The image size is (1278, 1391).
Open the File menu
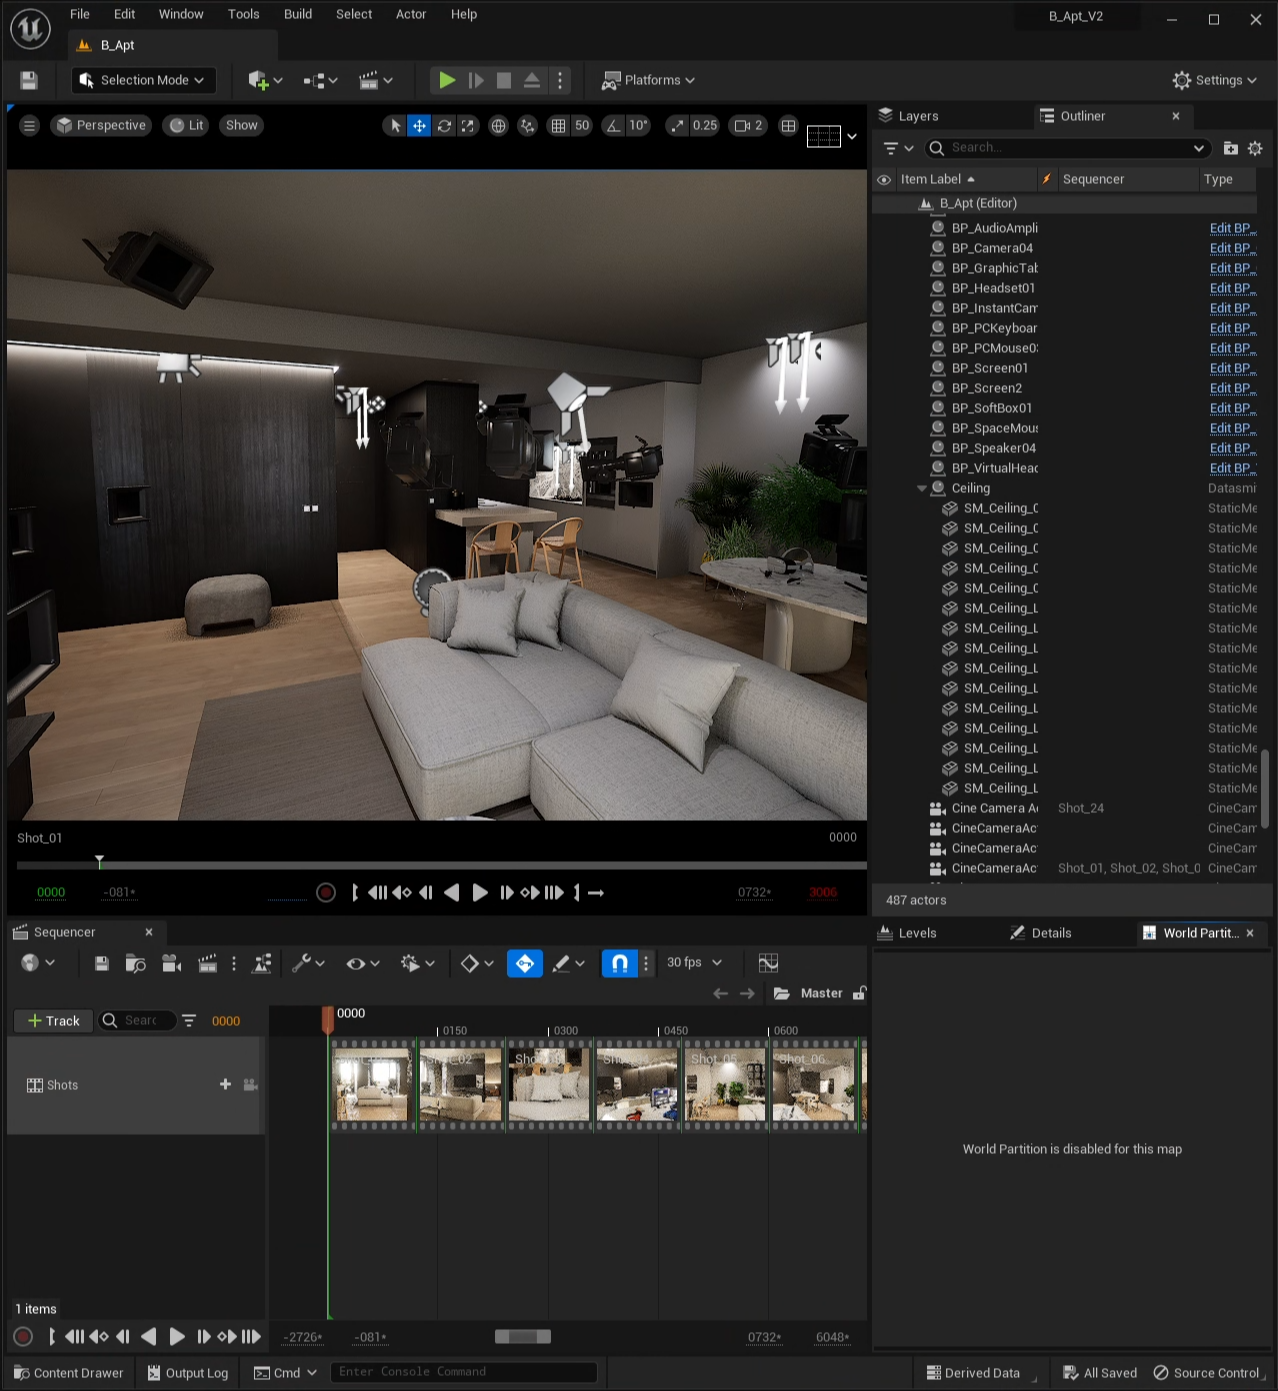point(80,14)
